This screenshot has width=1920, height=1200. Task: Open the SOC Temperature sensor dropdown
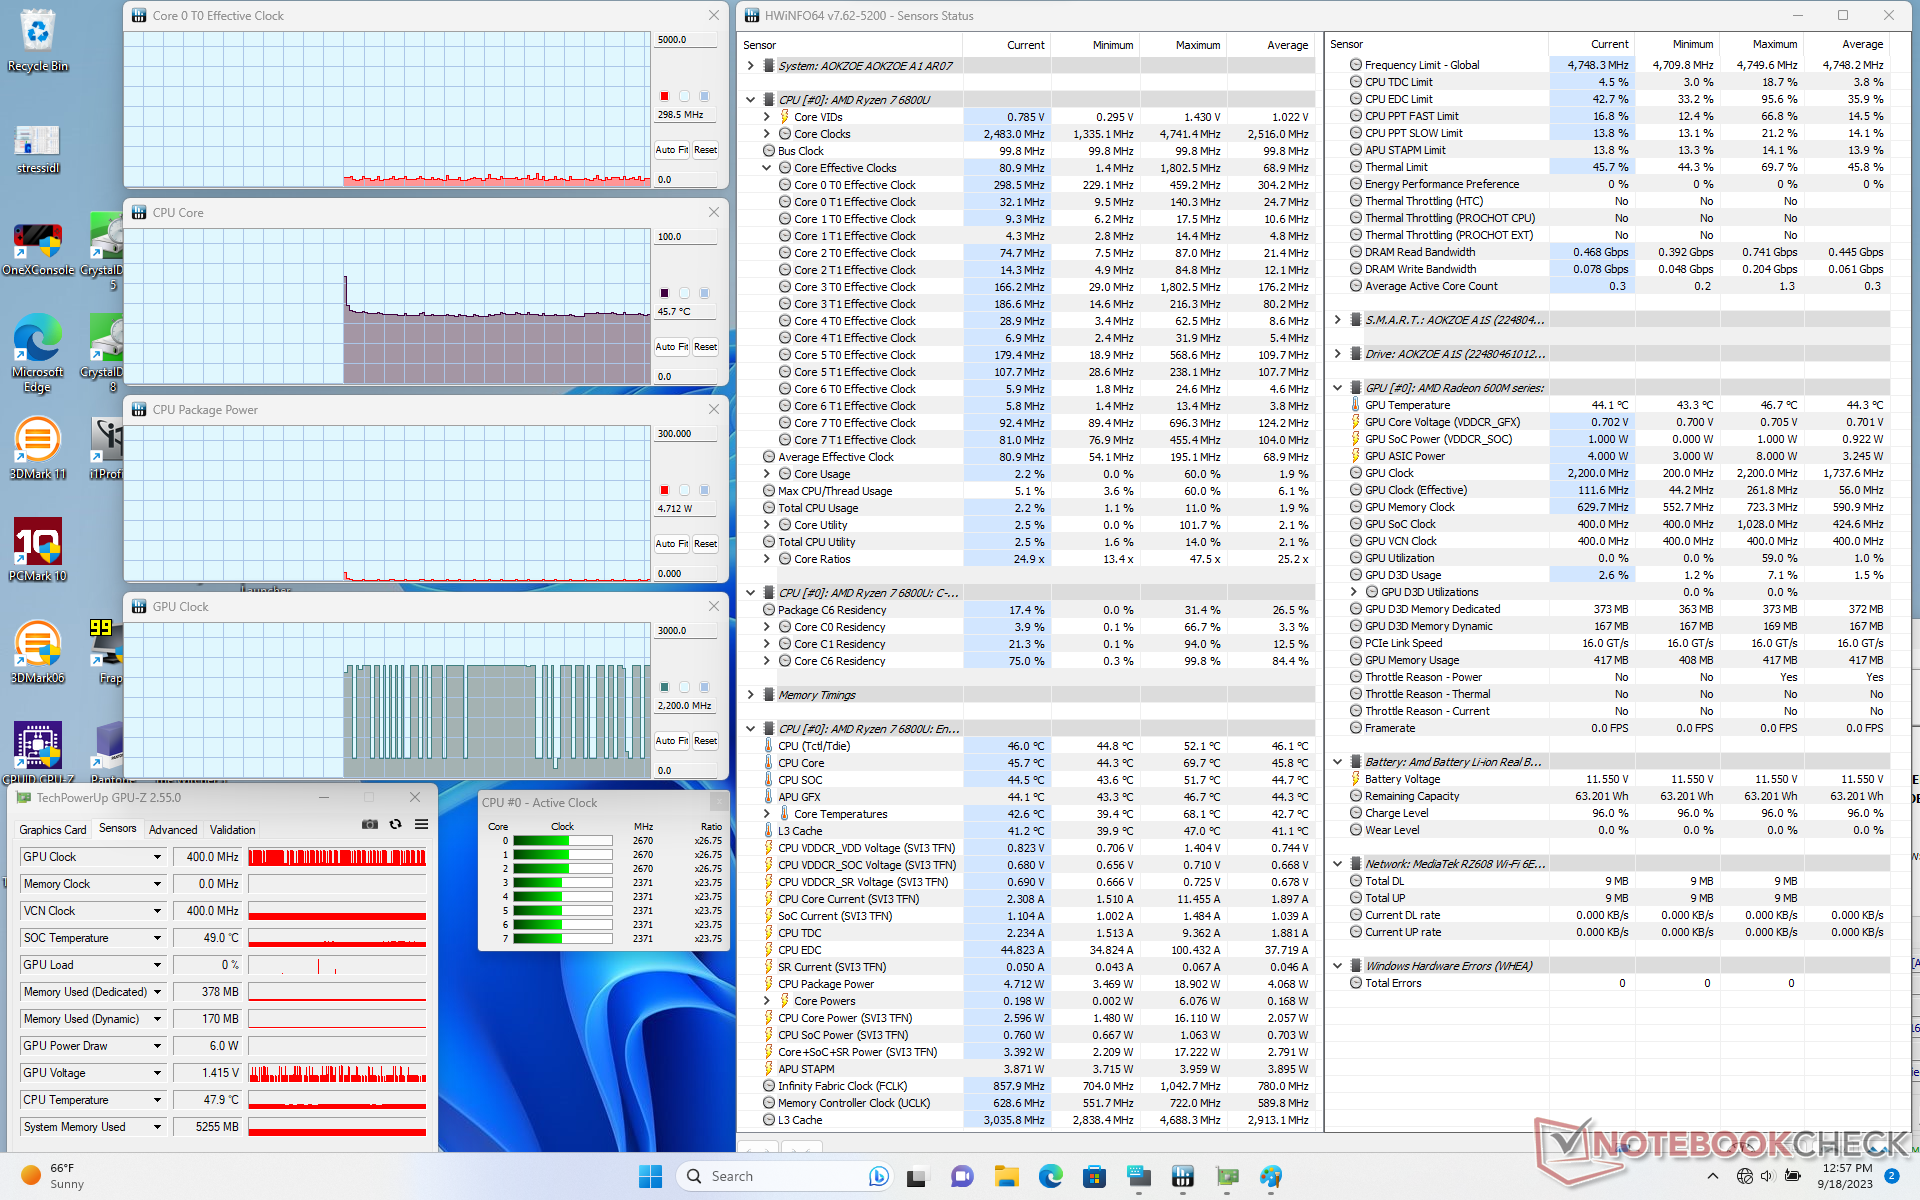click(157, 938)
